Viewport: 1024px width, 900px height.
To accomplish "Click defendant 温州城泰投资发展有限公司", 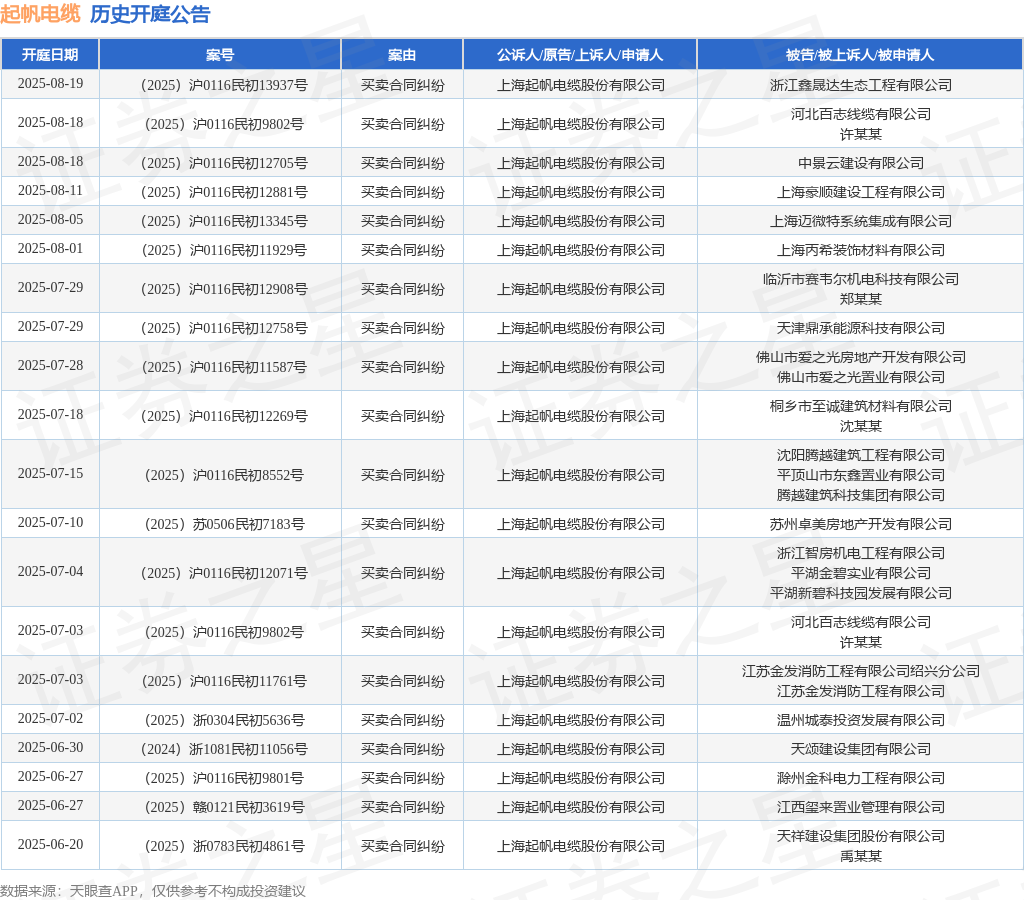I will coord(861,720).
